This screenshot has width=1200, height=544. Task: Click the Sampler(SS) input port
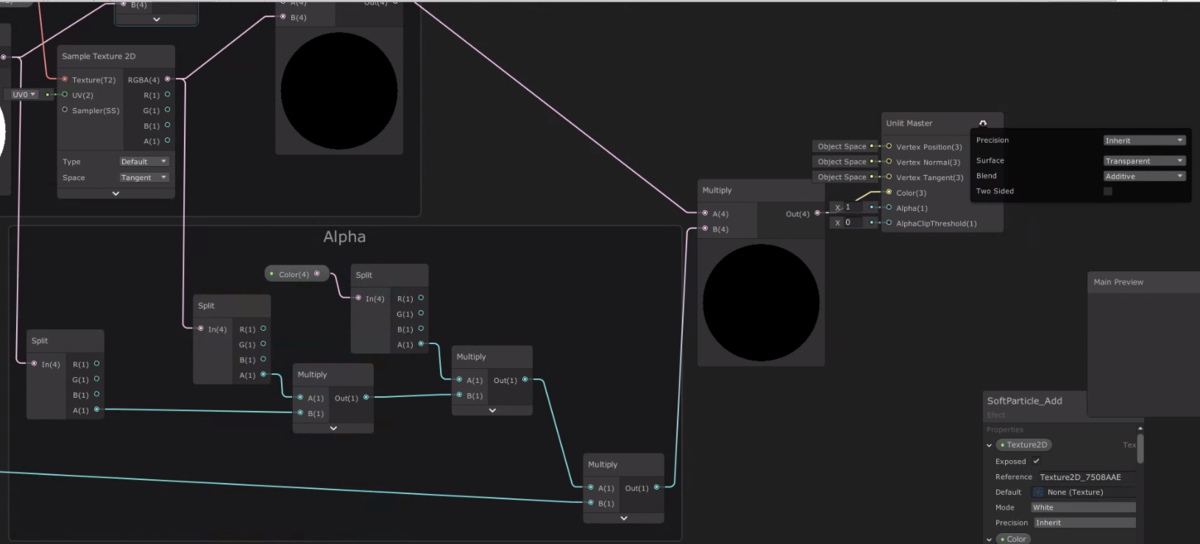pos(65,110)
